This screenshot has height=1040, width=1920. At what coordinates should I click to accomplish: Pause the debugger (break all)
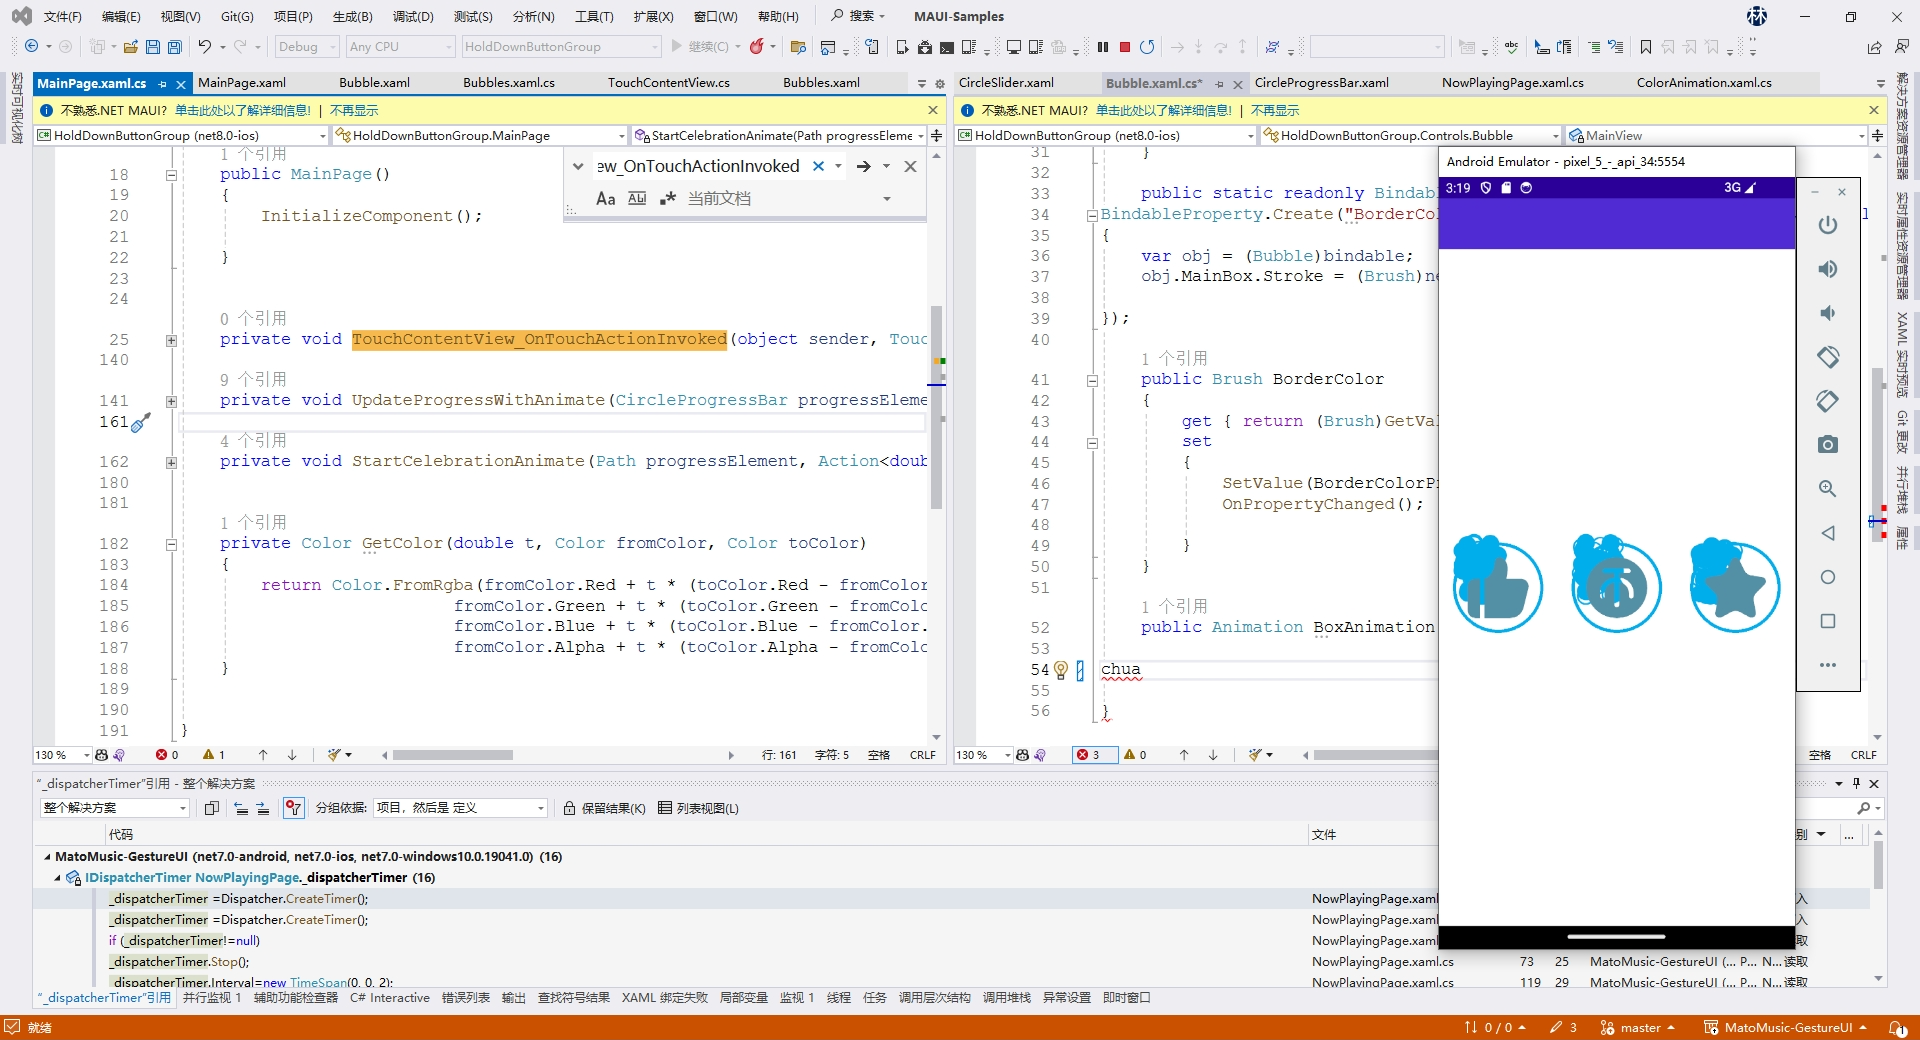pos(1103,47)
